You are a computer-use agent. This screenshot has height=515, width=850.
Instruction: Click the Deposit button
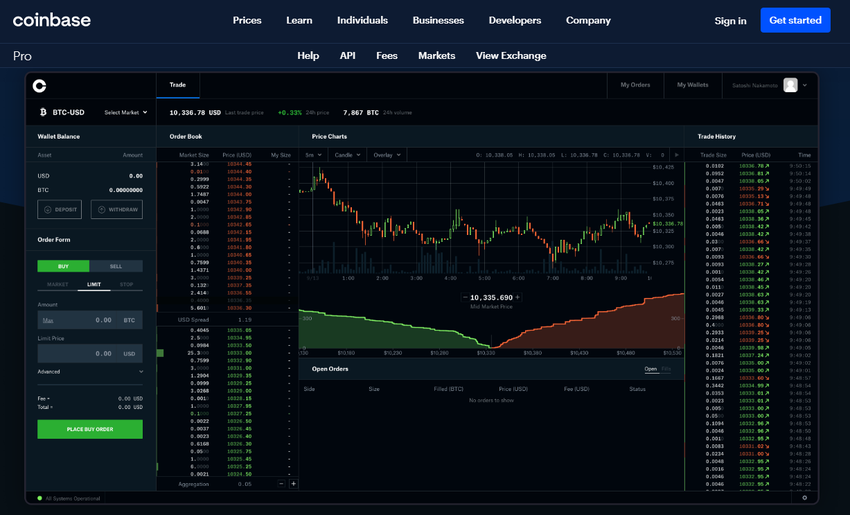pyautogui.click(x=60, y=209)
